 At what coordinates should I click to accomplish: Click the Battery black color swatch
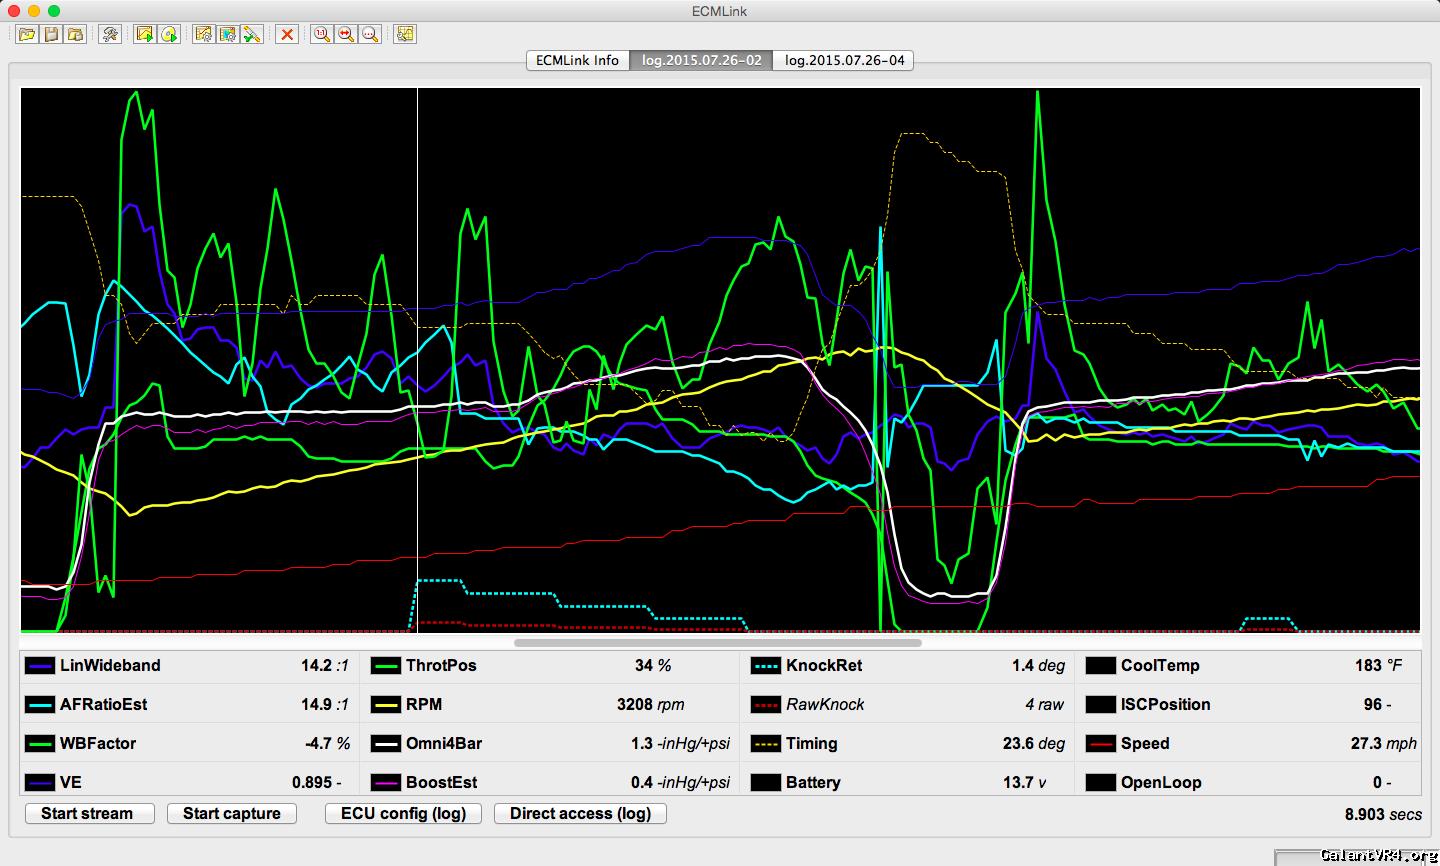pos(765,783)
